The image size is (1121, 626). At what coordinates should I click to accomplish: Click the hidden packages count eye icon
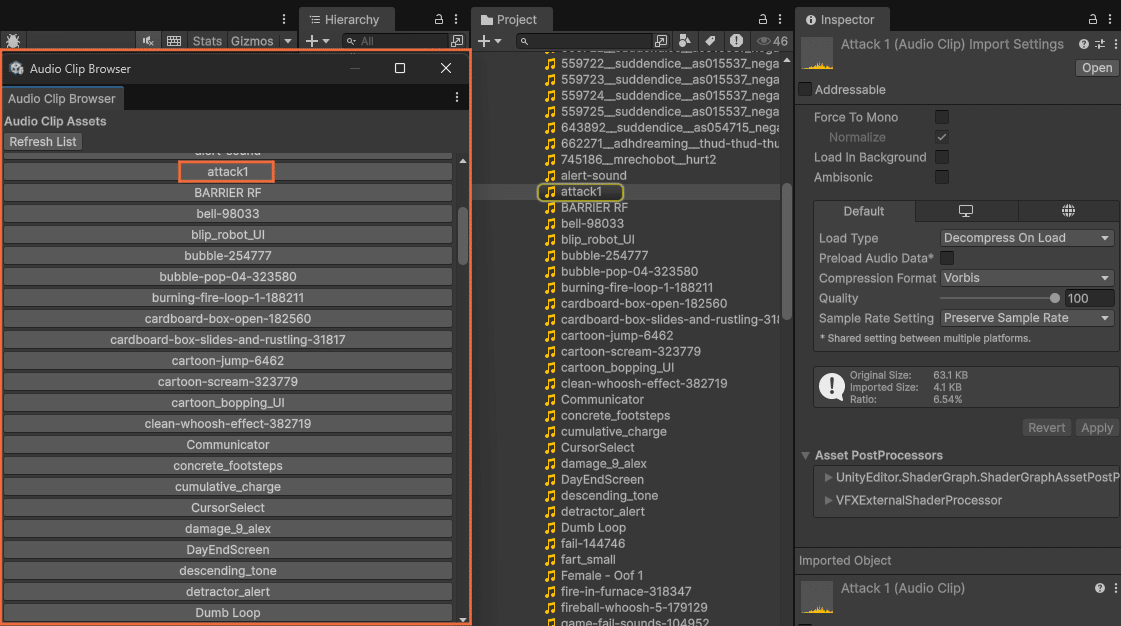point(764,41)
